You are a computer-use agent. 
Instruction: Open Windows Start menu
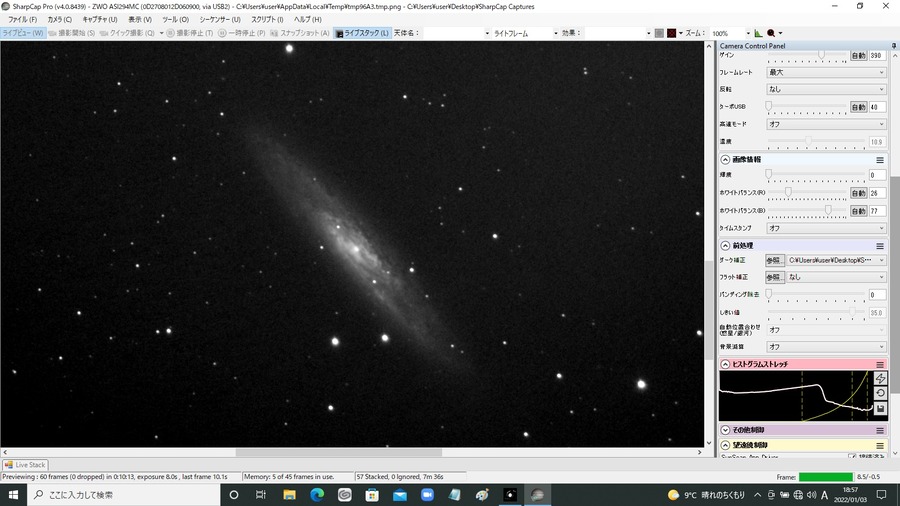(x=13, y=495)
